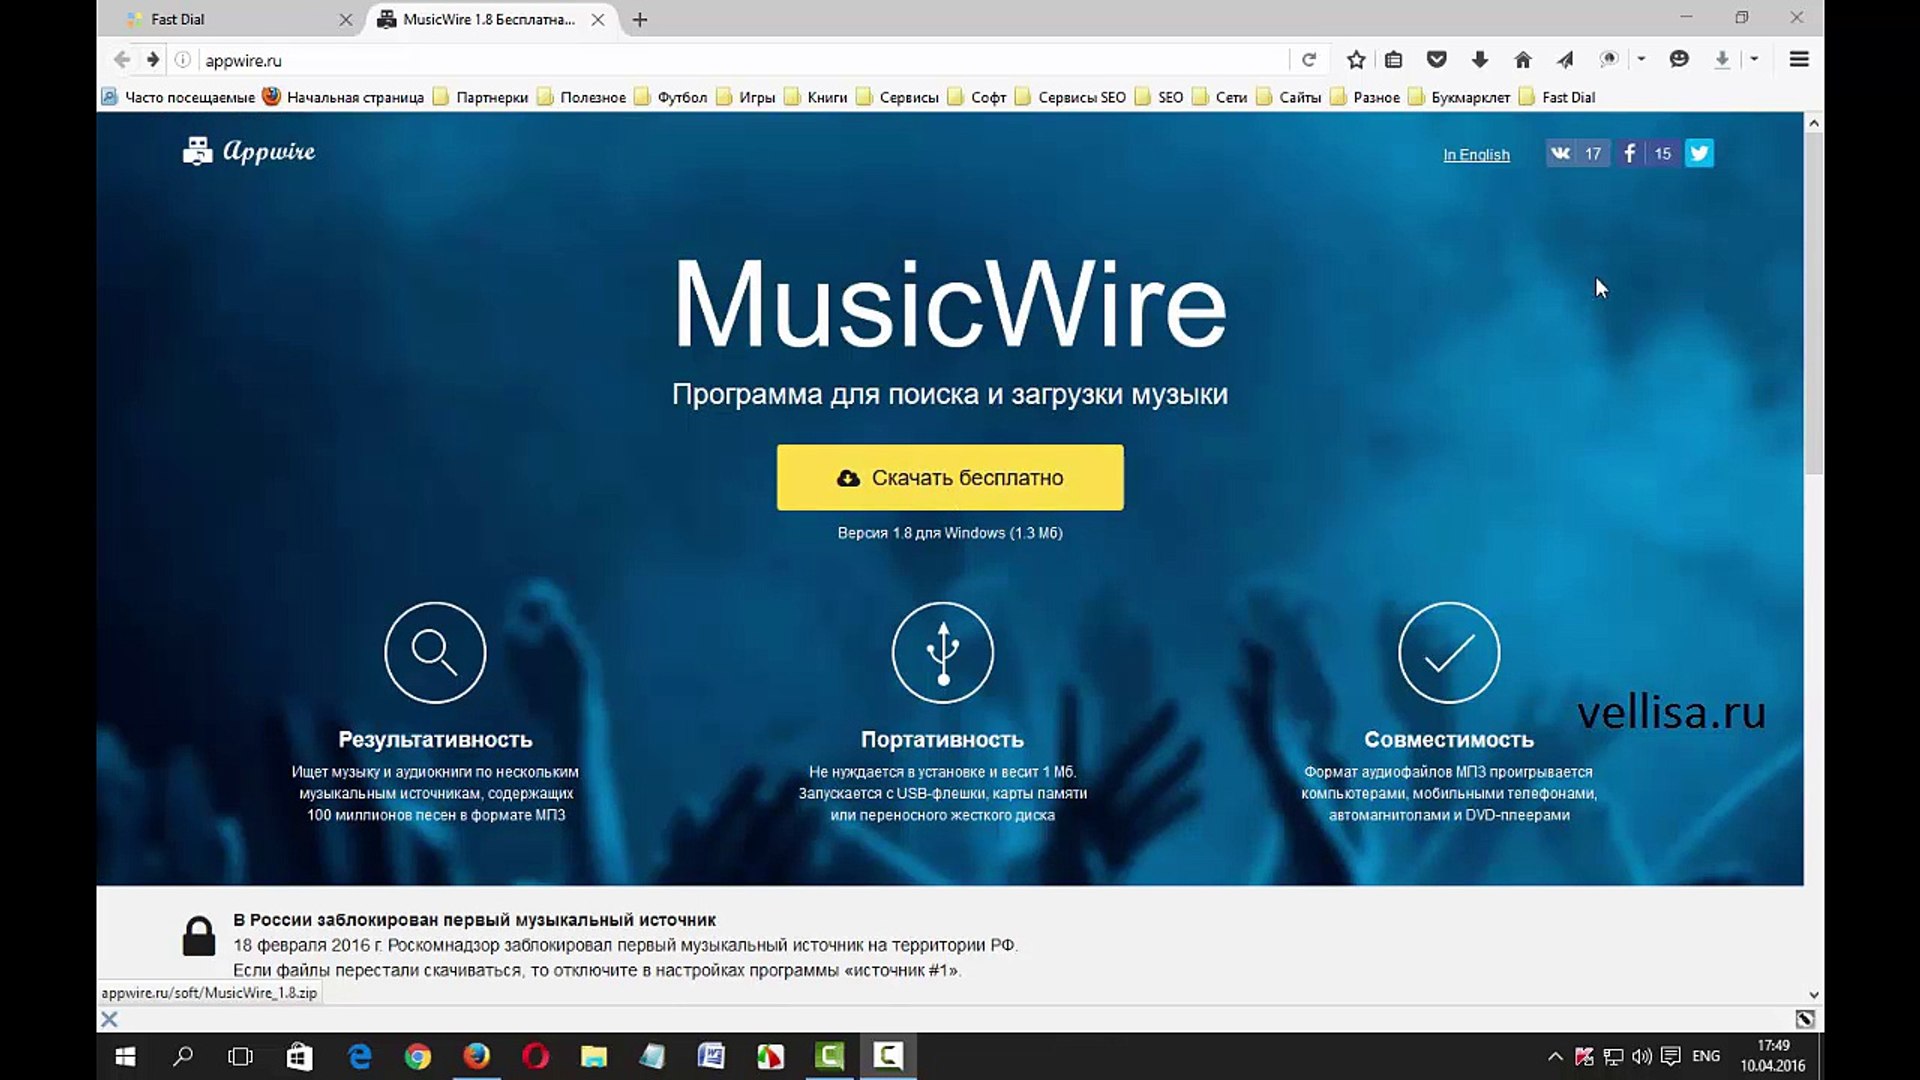Share page on Twitter
This screenshot has height=1080, width=1920.
[1699, 153]
